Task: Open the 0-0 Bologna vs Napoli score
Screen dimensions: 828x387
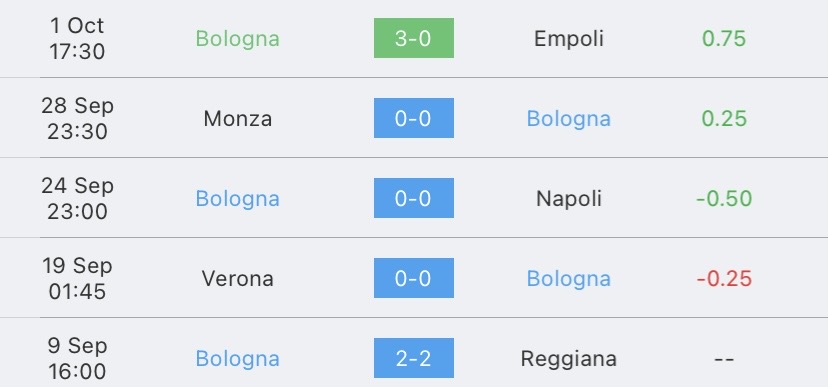Action: tap(413, 198)
